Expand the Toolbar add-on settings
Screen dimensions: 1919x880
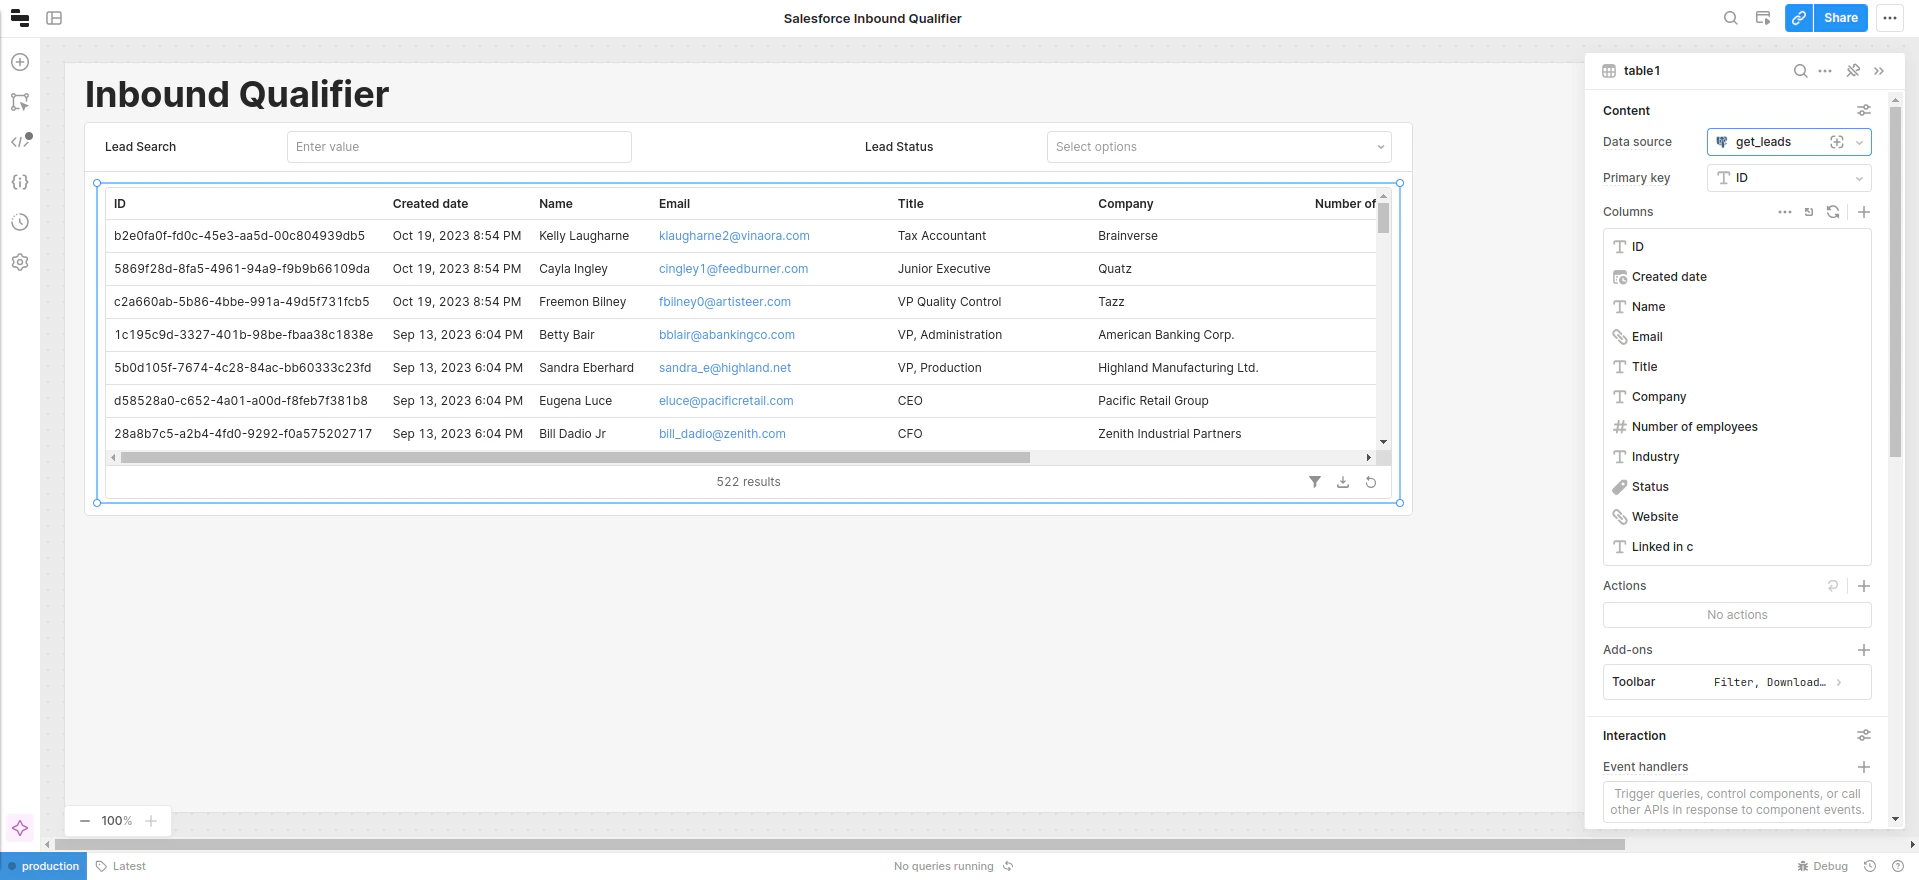click(1737, 682)
